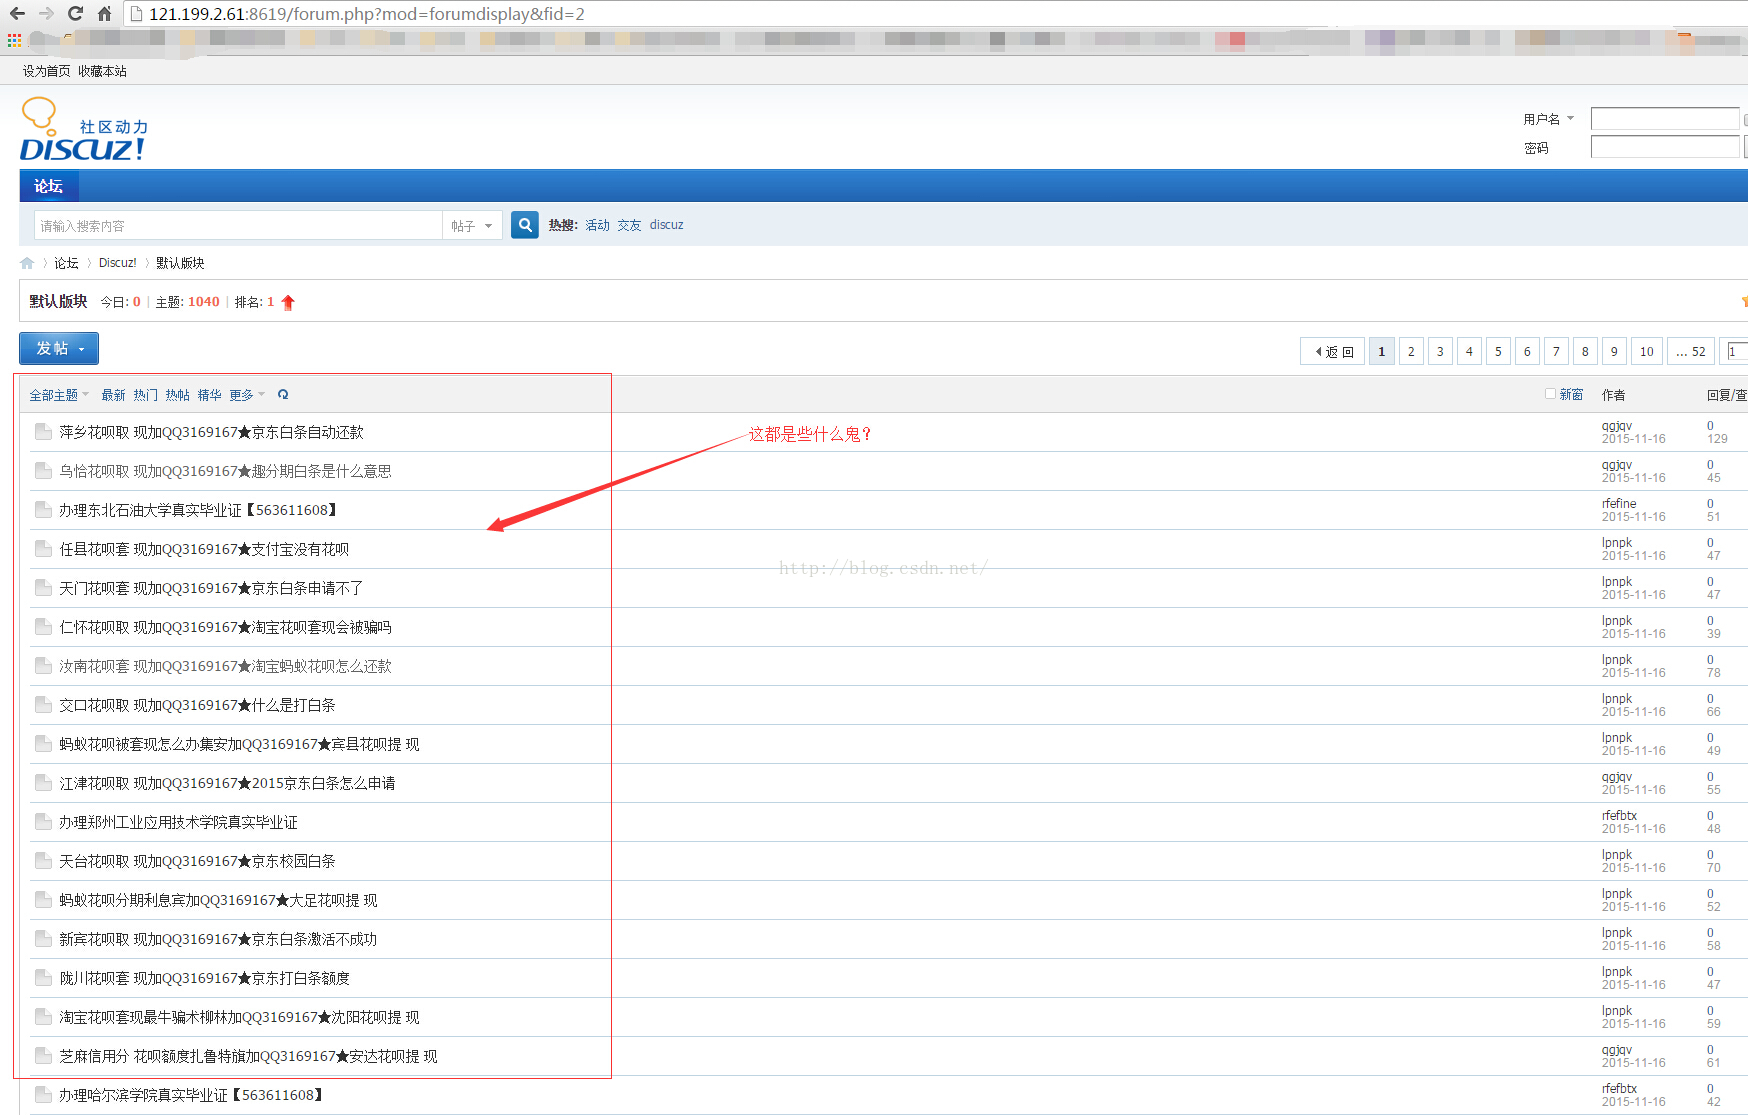1748x1115 pixels.
Task: Open the thread icon for 仁怀花呗取
Action: click(x=43, y=627)
